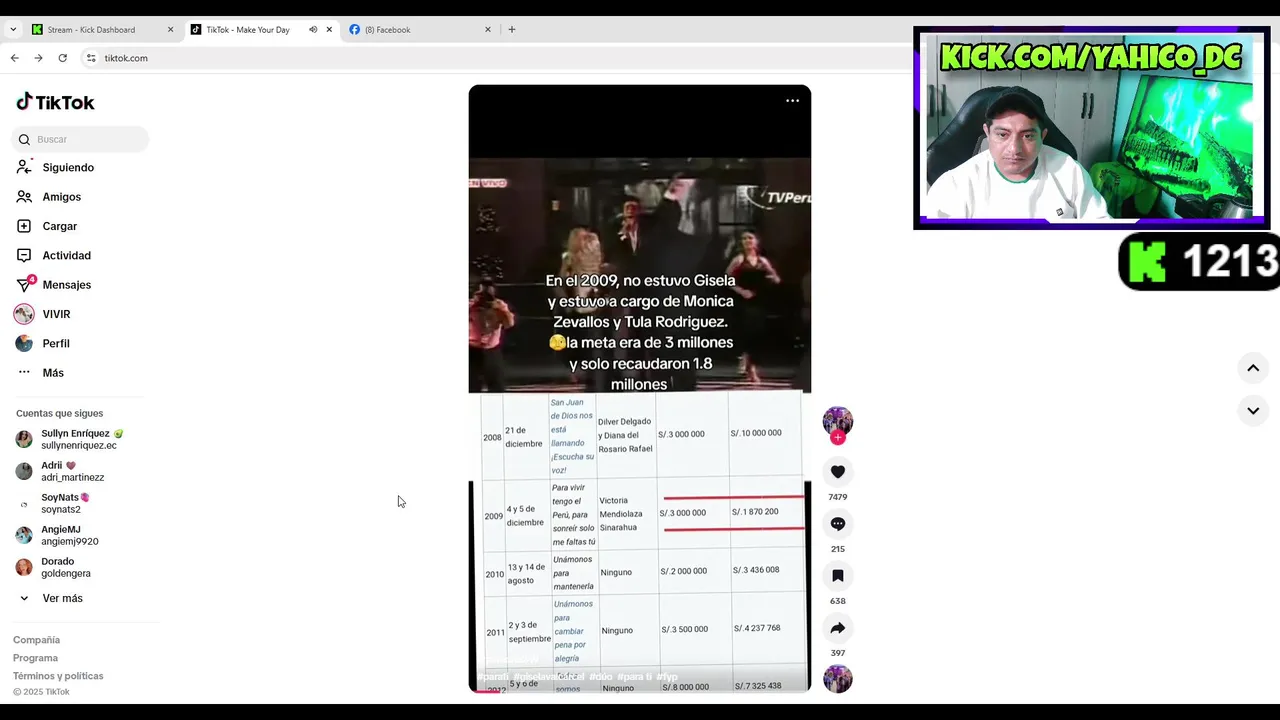Click the Actividad chat icon
Screen dimensions: 1280x720
24,256
